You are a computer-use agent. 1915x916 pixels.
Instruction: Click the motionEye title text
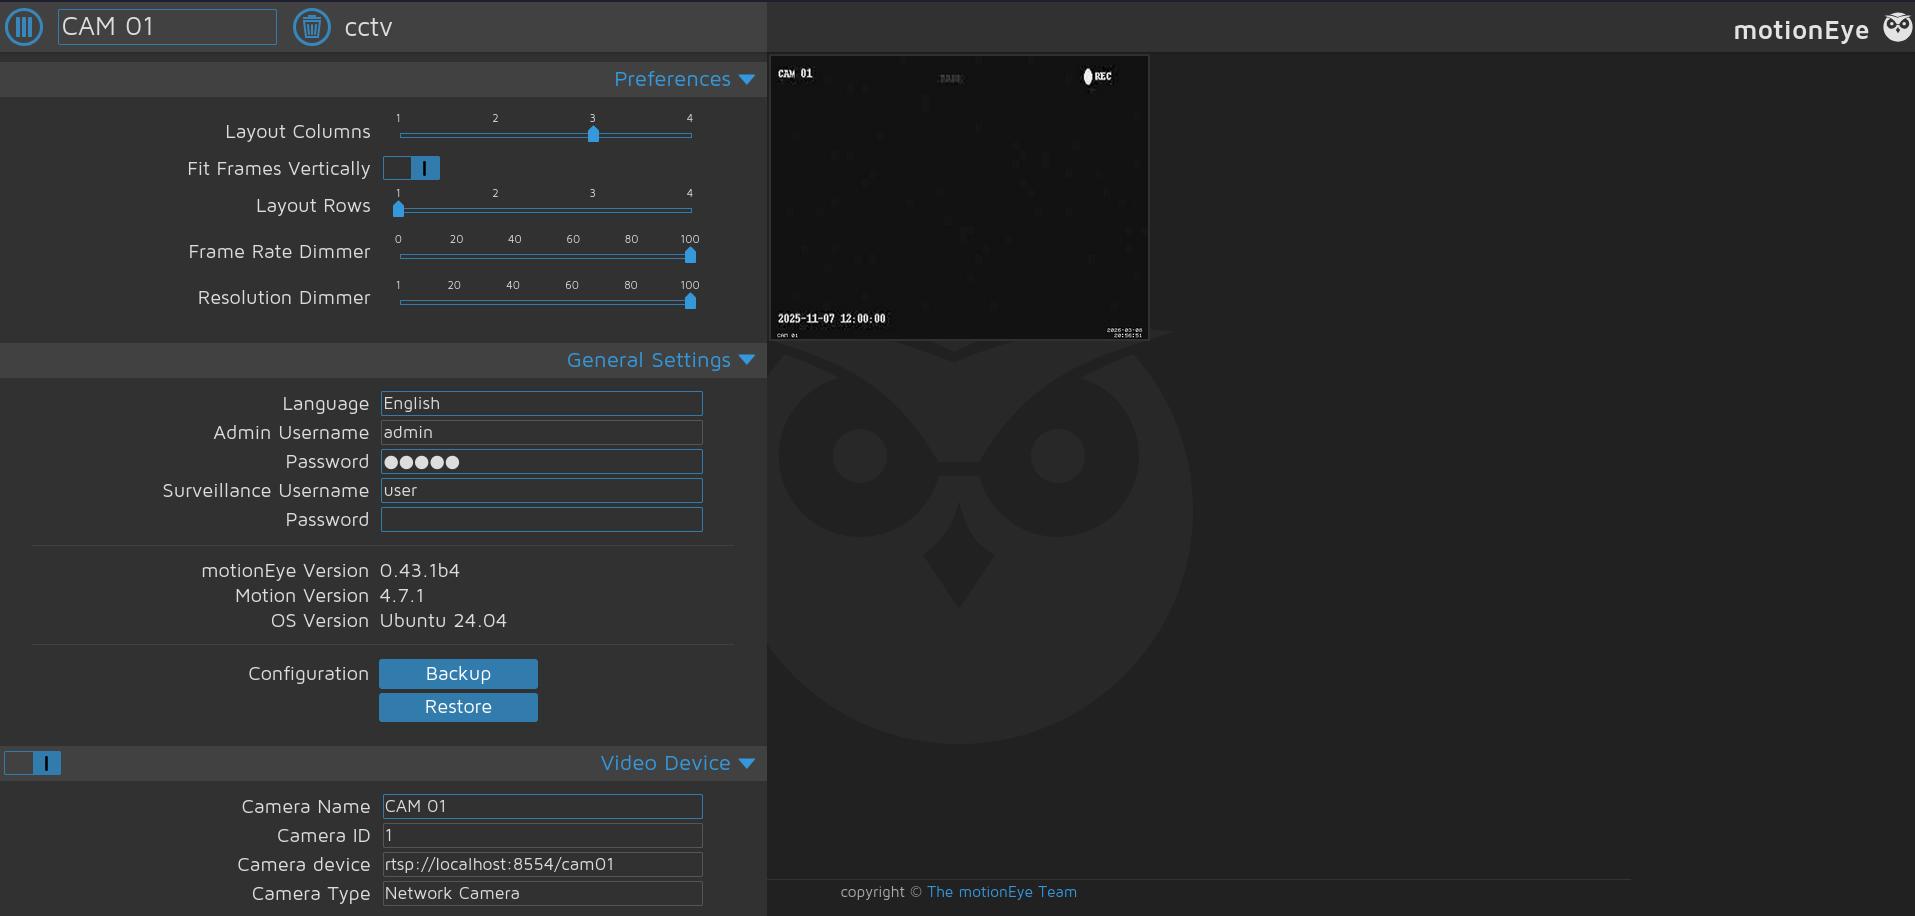click(1801, 30)
